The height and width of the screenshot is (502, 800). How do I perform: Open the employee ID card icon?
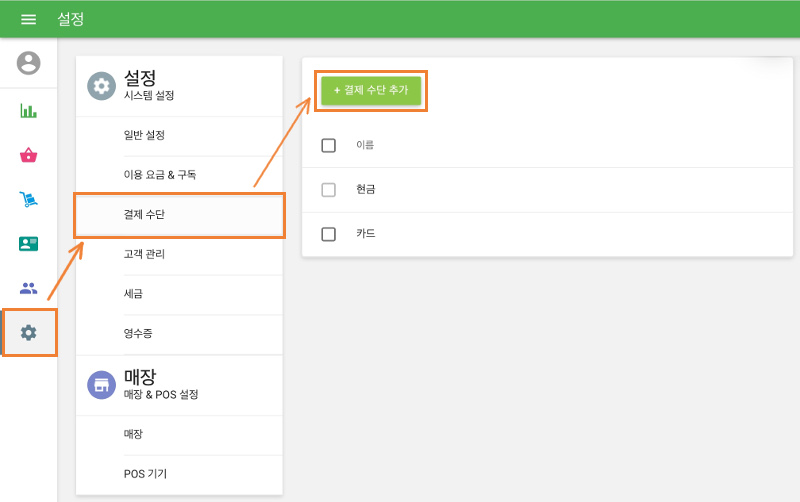(x=29, y=243)
